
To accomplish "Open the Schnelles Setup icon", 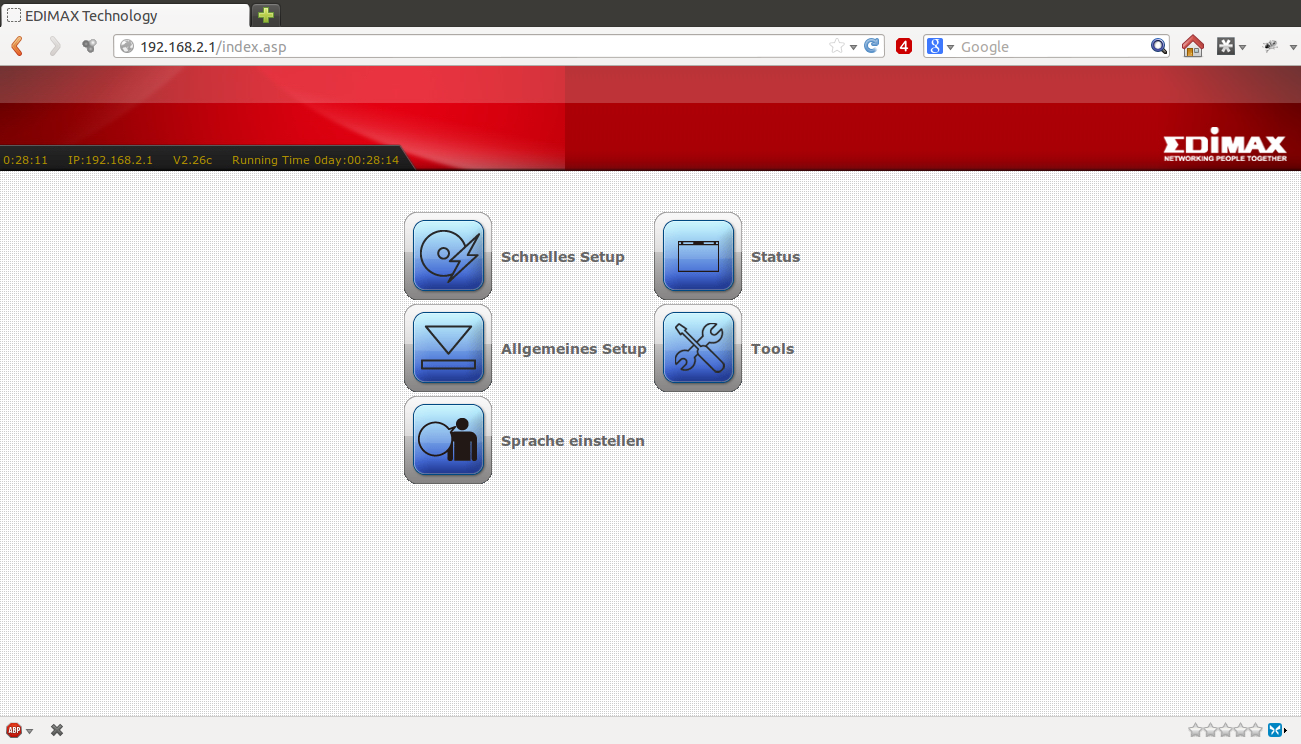I will click(448, 256).
